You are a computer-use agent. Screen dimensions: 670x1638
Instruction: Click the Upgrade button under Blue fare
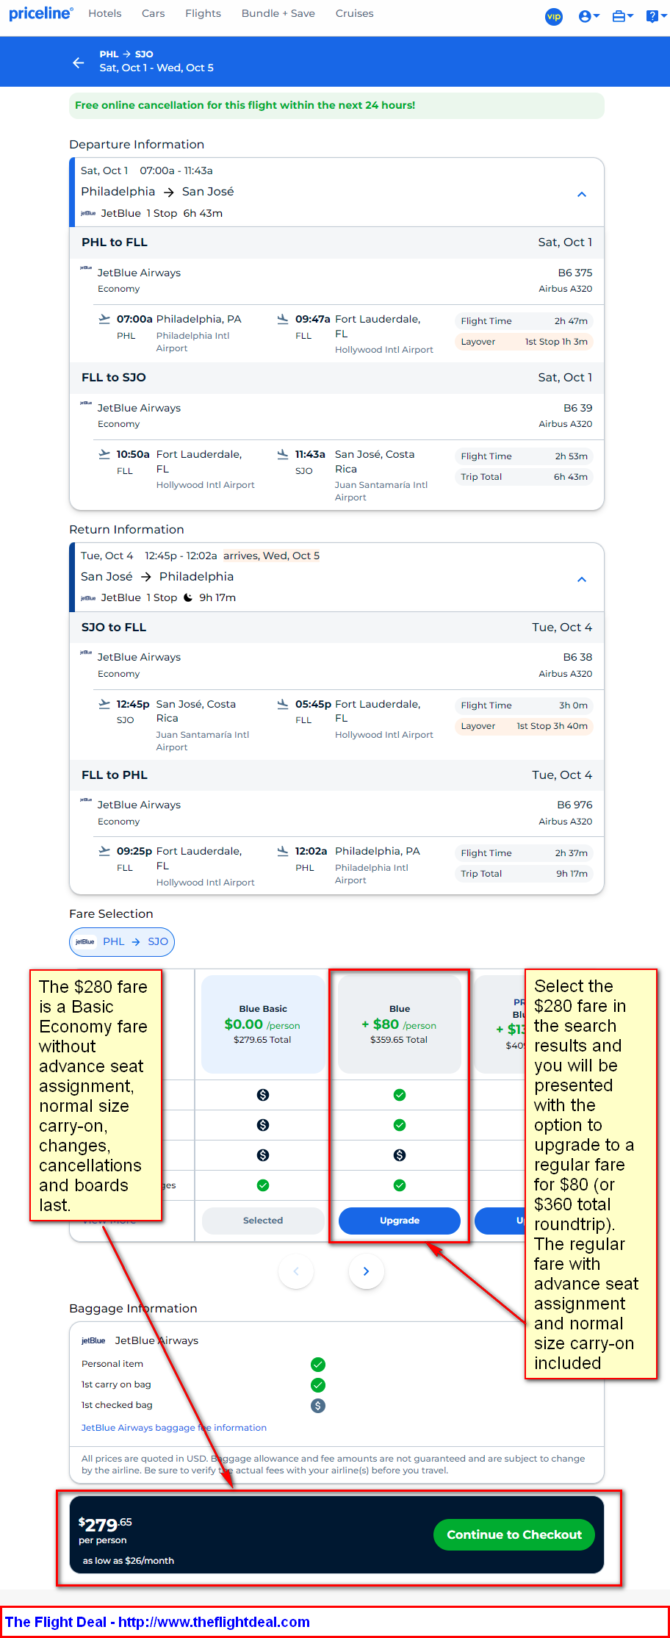(399, 1220)
